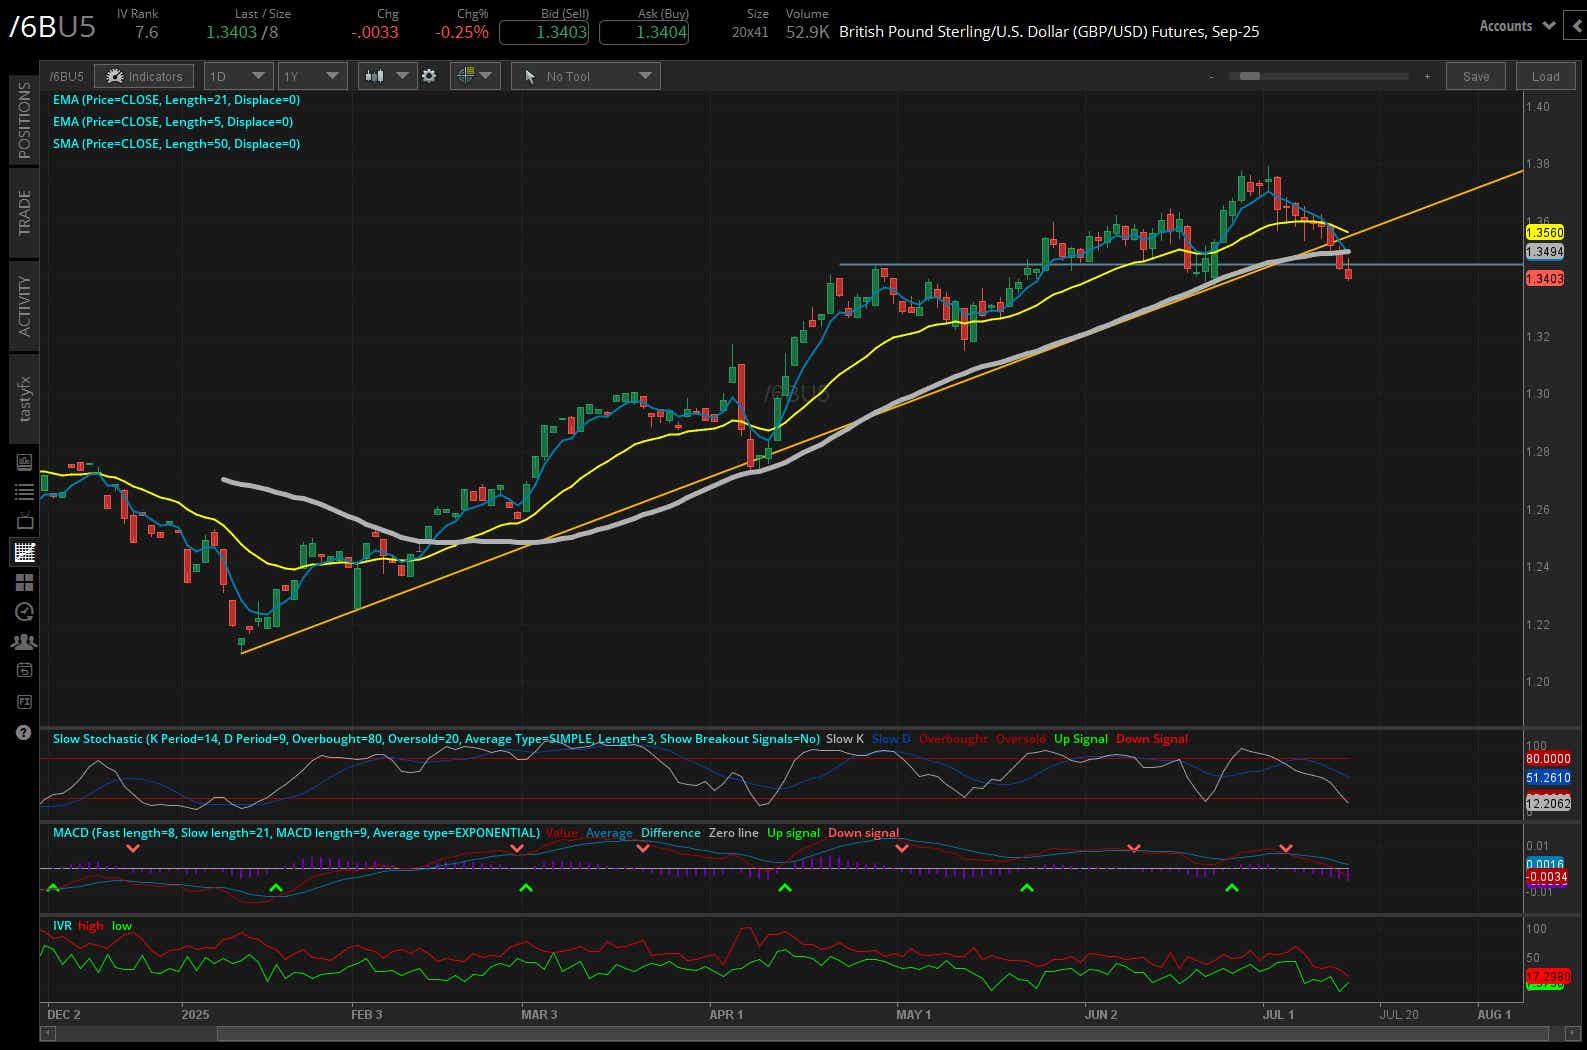Click the Ask (Buy) 1.3404 price box
This screenshot has height=1050, width=1587.
pyautogui.click(x=644, y=32)
